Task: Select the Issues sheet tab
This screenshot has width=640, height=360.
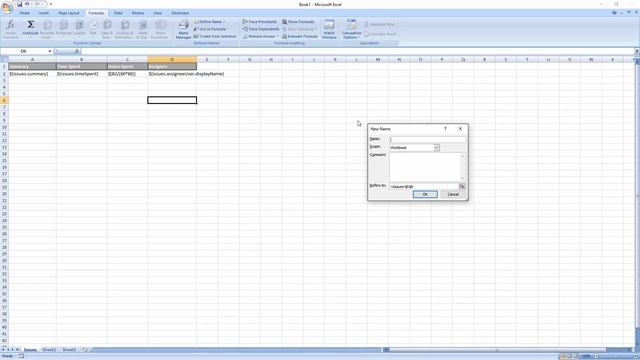Action: (x=30, y=350)
